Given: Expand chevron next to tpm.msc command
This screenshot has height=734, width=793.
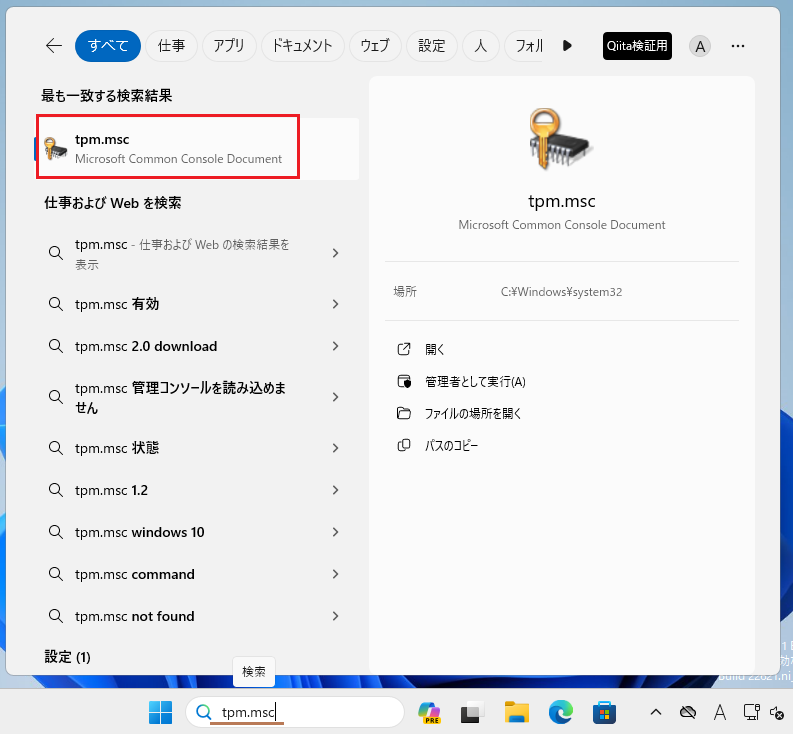Looking at the screenshot, I should [335, 574].
